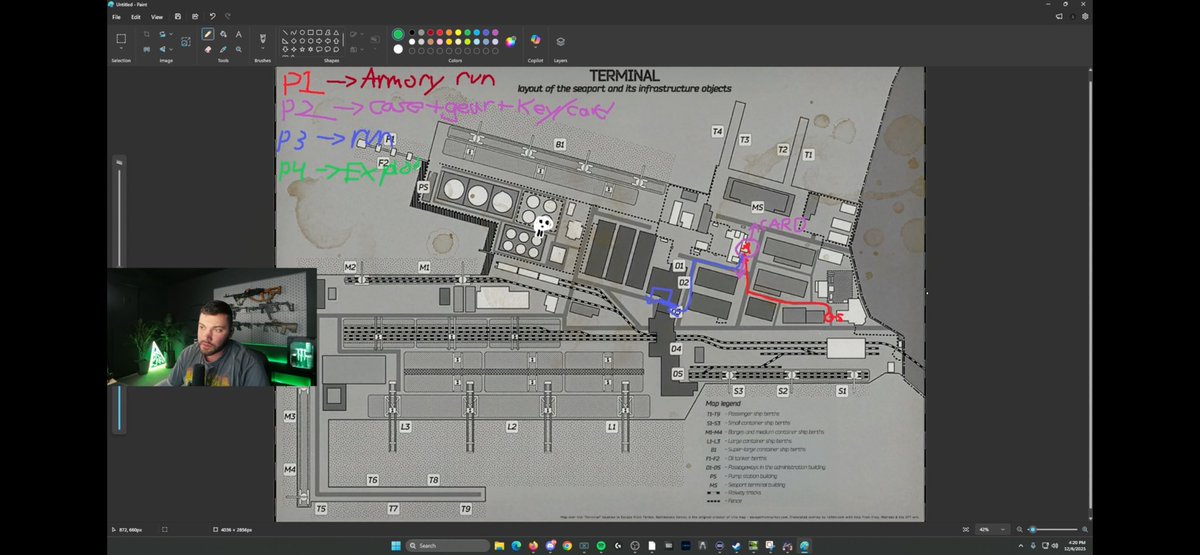
Task: Select the Eraser tool
Action: (207, 49)
